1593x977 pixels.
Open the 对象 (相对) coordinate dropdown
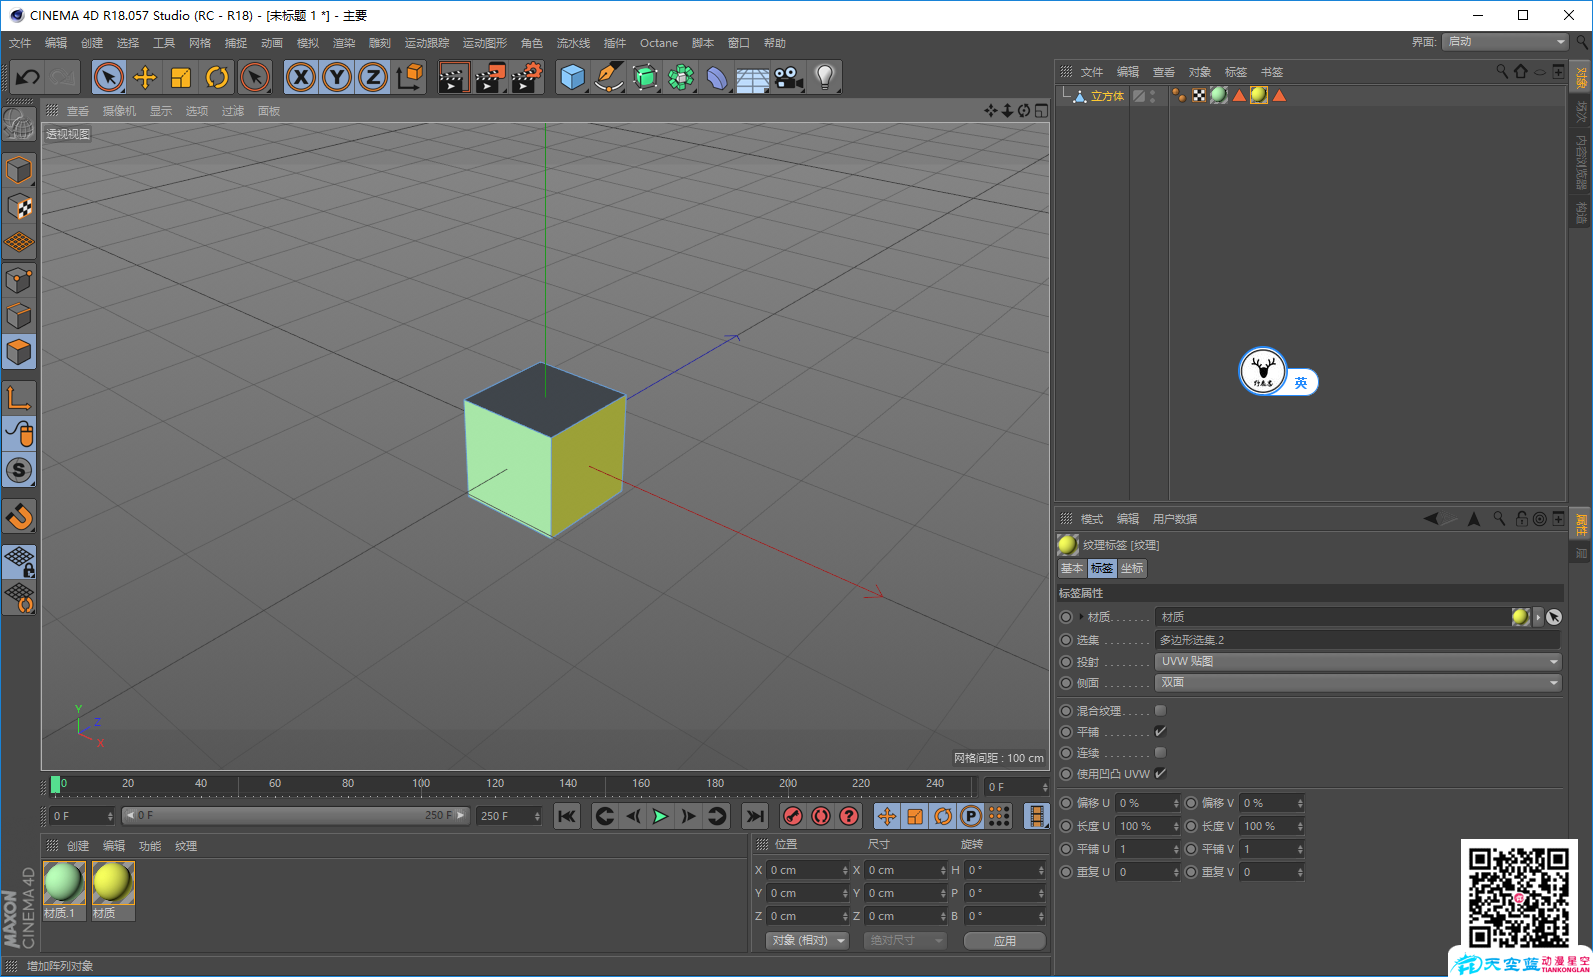click(x=808, y=940)
